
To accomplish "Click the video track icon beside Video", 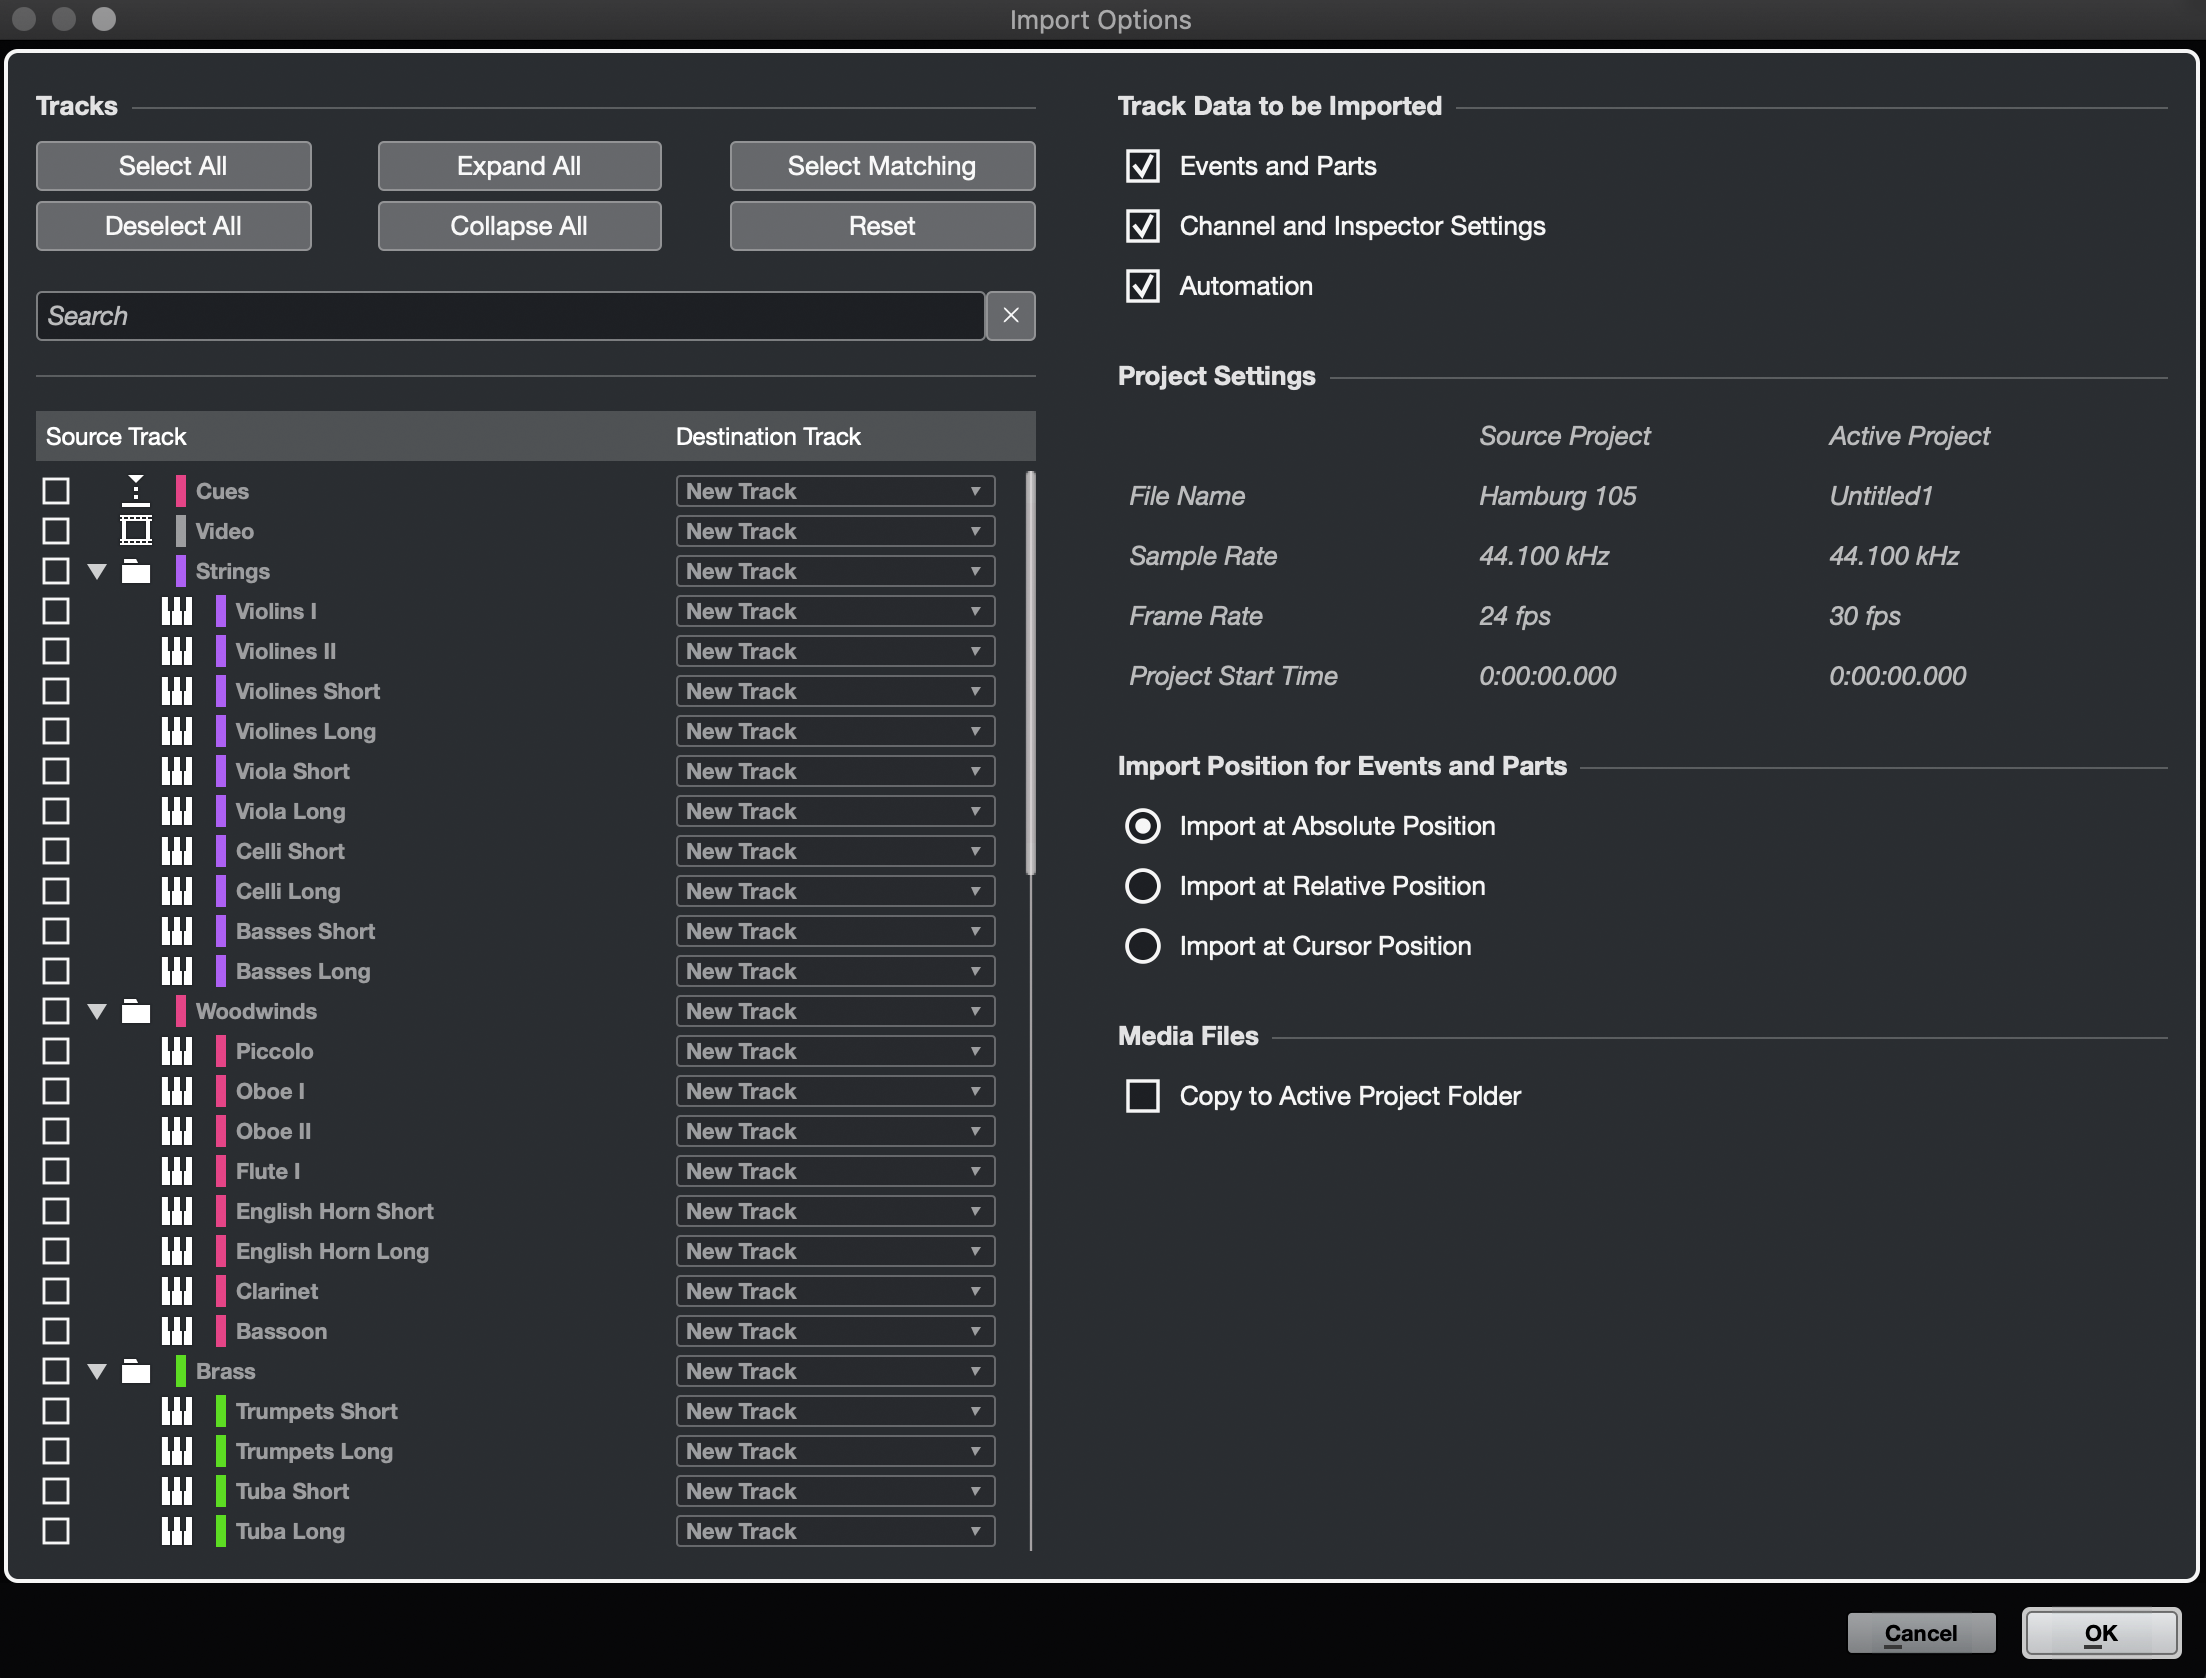I will (x=135, y=530).
